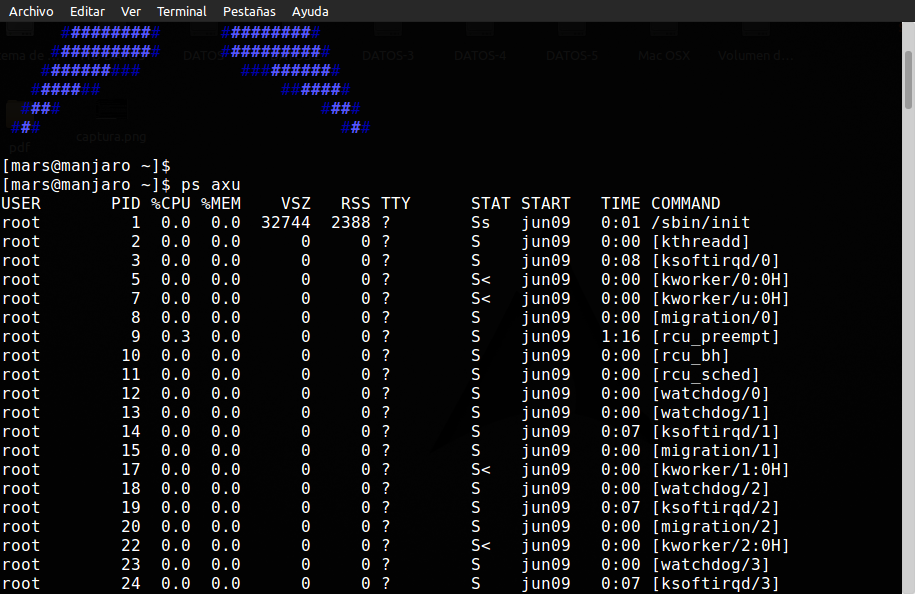Click the [kthreadd] process name

[x=700, y=242]
